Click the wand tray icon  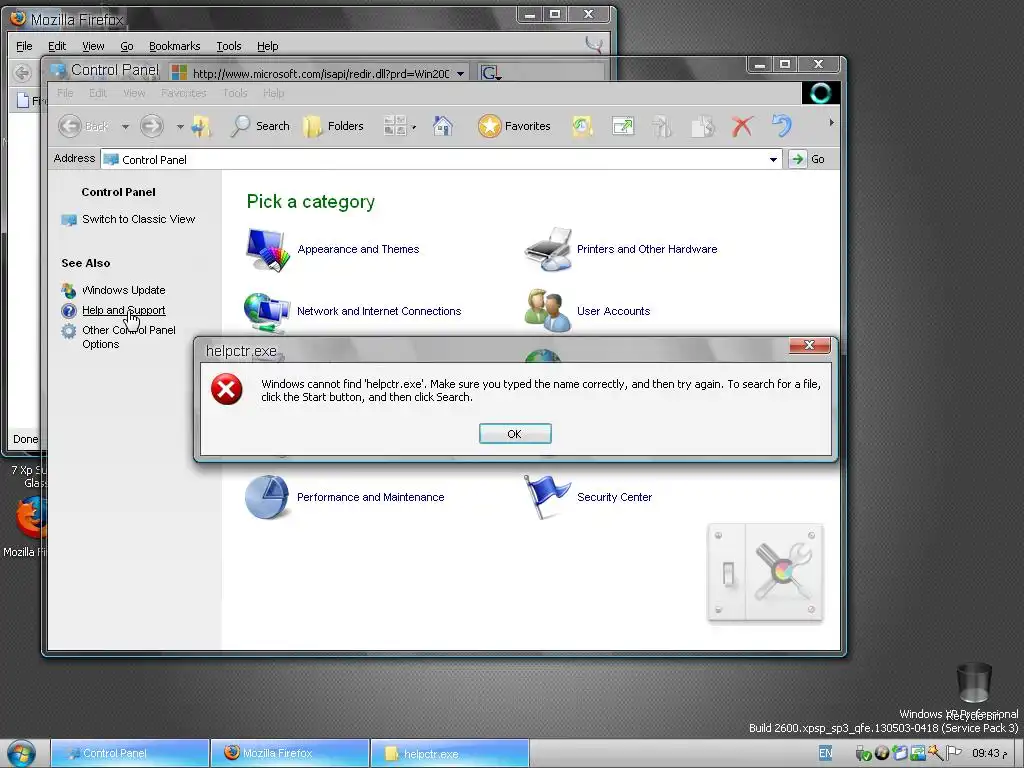(936, 753)
